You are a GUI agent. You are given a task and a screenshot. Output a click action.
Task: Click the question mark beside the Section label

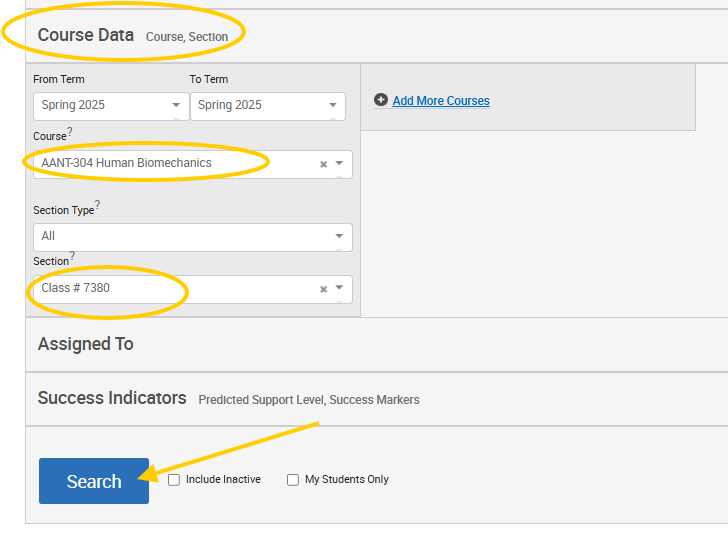point(72,257)
